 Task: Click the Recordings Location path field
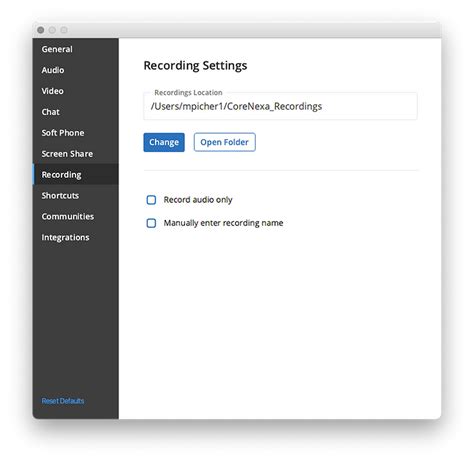click(280, 106)
